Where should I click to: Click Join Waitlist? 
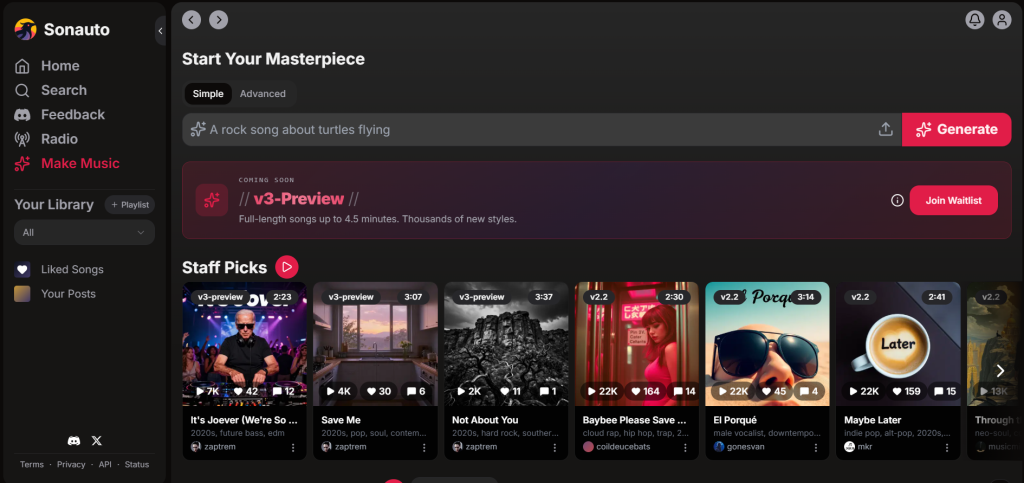click(x=953, y=200)
